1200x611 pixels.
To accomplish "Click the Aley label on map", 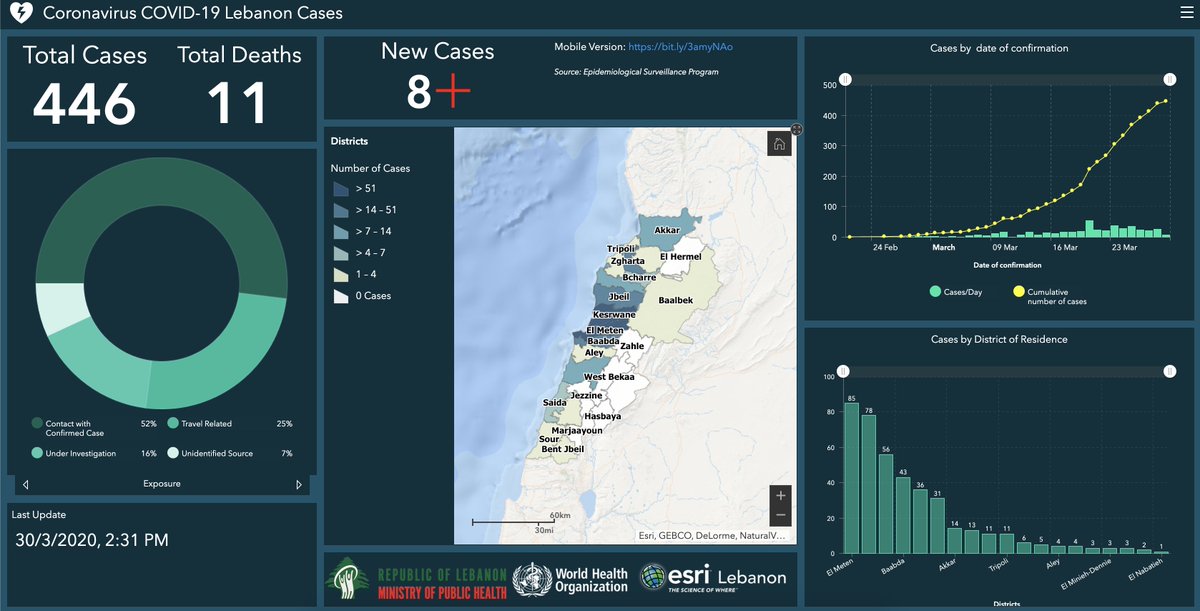I will [x=594, y=353].
